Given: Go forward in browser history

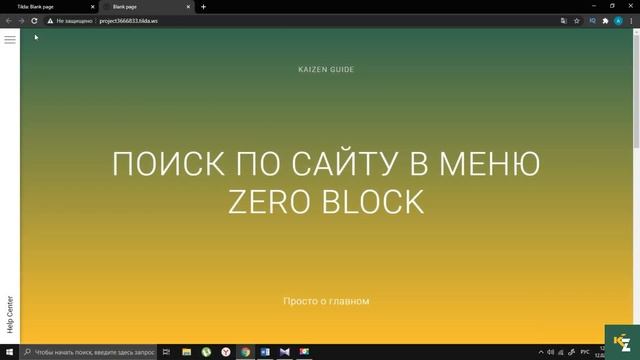Looking at the screenshot, I should 21,21.
